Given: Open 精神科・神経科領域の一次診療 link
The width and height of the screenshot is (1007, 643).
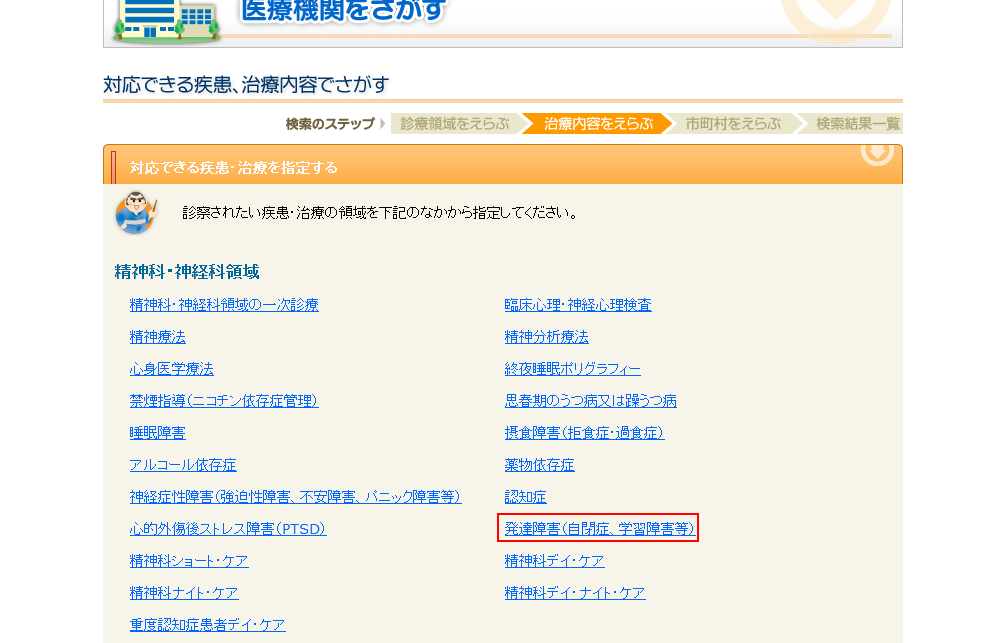Looking at the screenshot, I should click(x=224, y=304).
